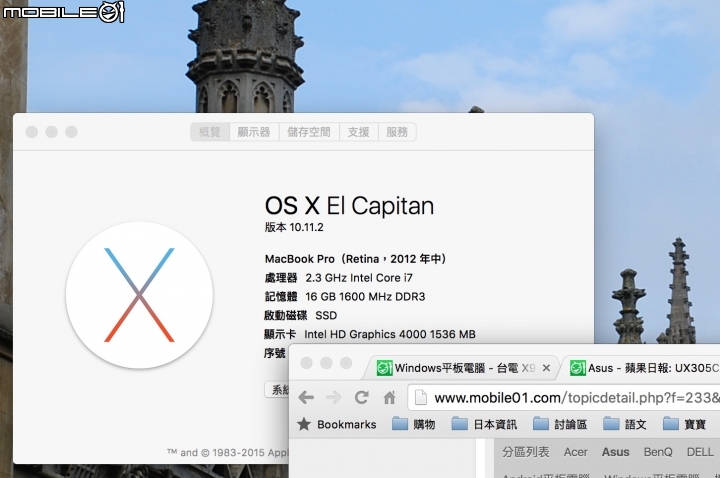The width and height of the screenshot is (720, 478).
Task: Click the 系統 report button in About This Mac
Action: (277, 390)
